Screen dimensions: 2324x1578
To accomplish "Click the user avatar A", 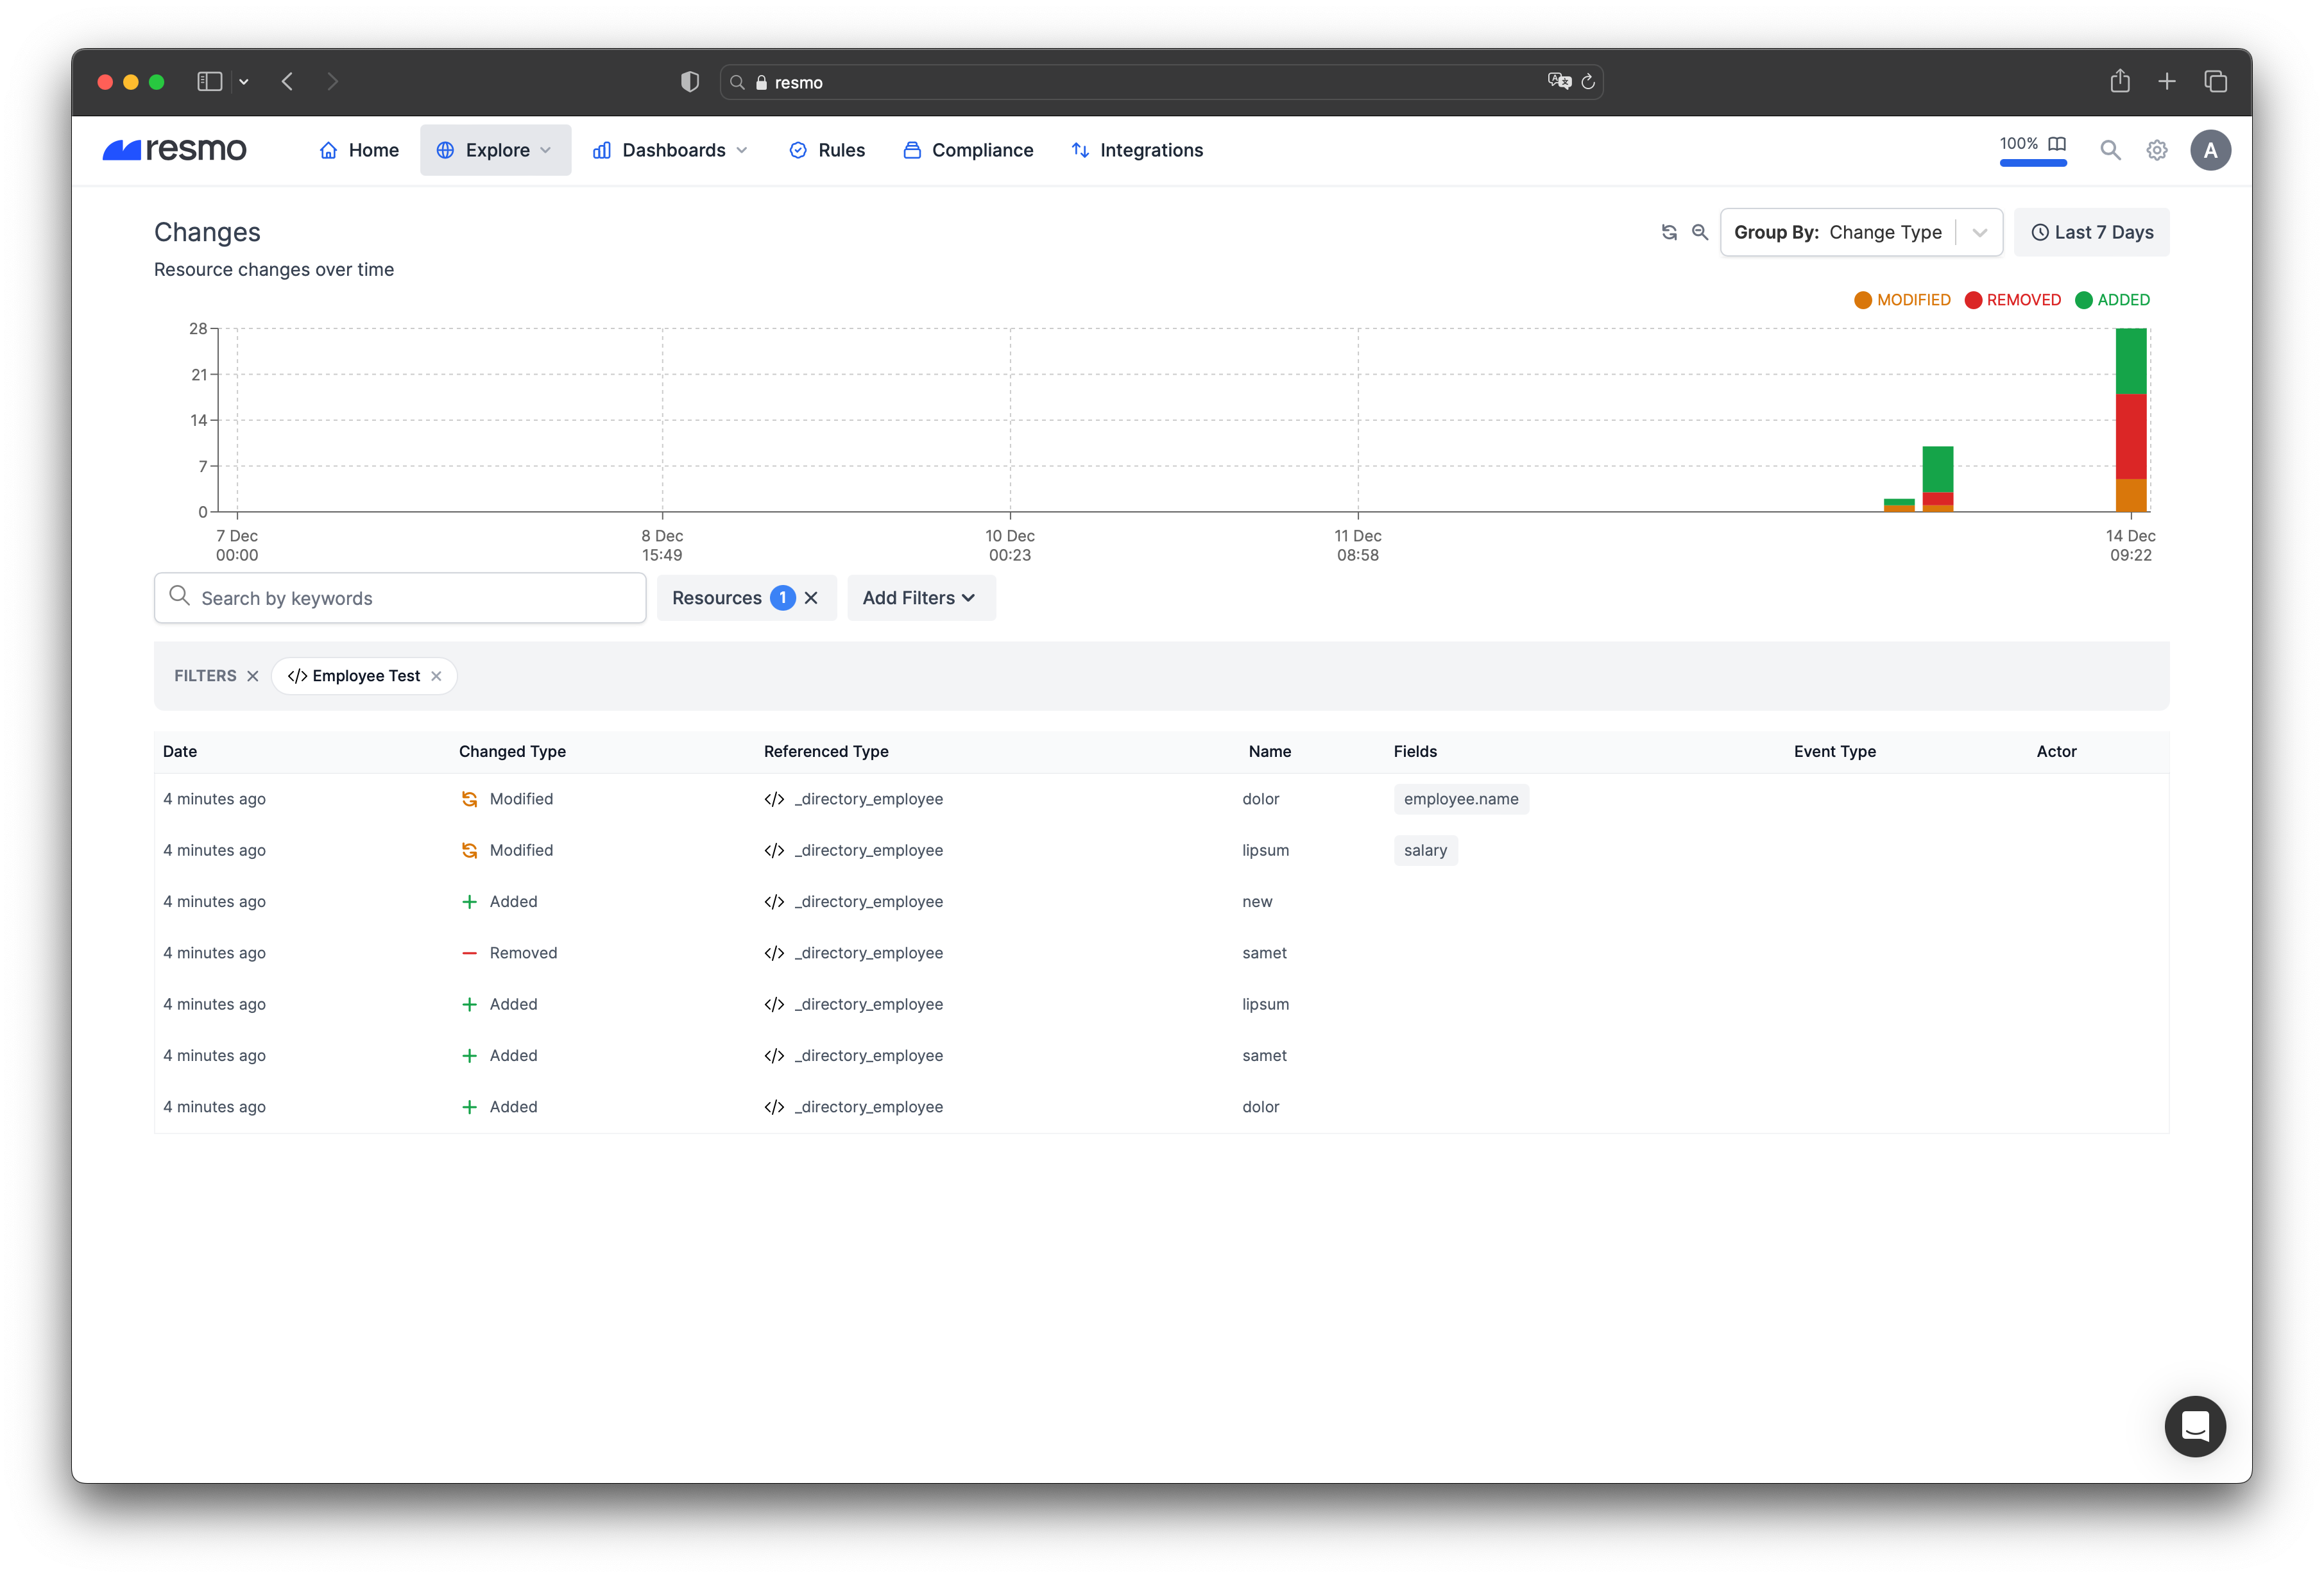I will (2210, 150).
